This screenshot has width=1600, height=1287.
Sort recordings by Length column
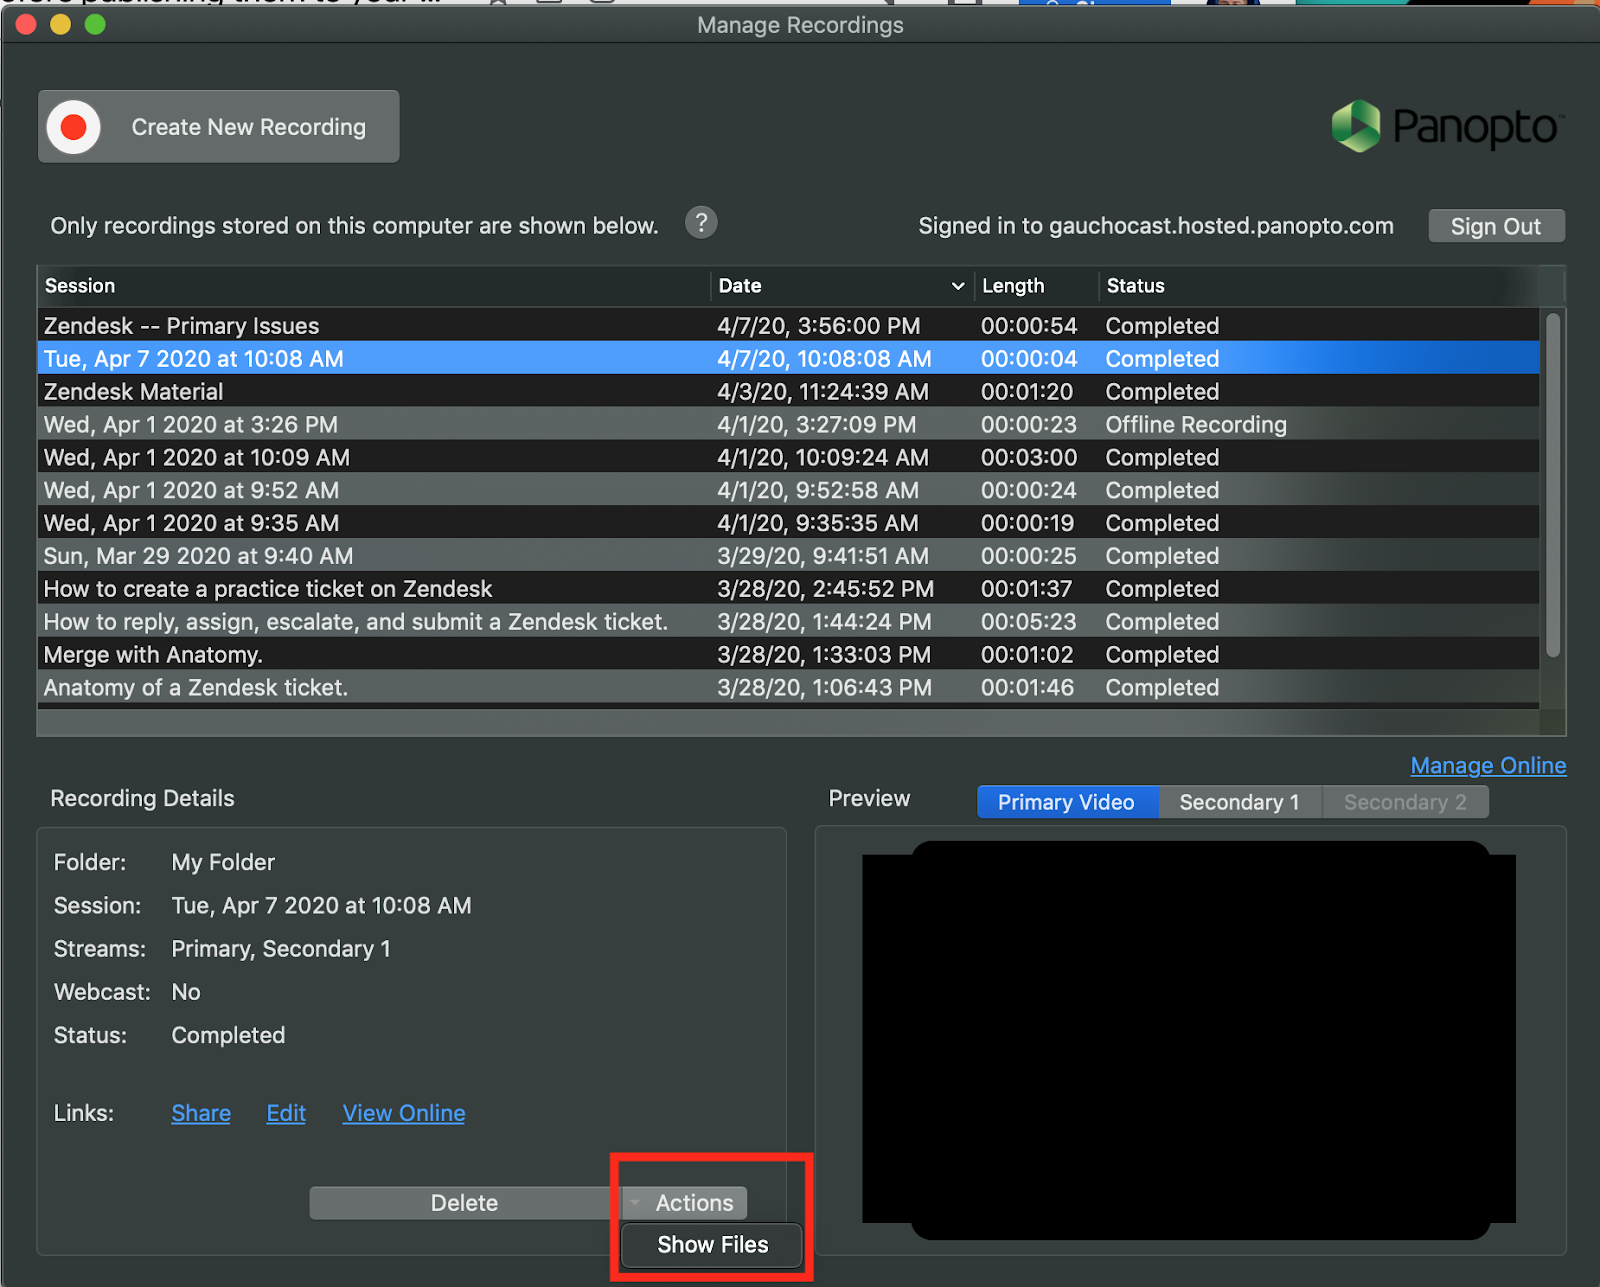(x=1036, y=286)
